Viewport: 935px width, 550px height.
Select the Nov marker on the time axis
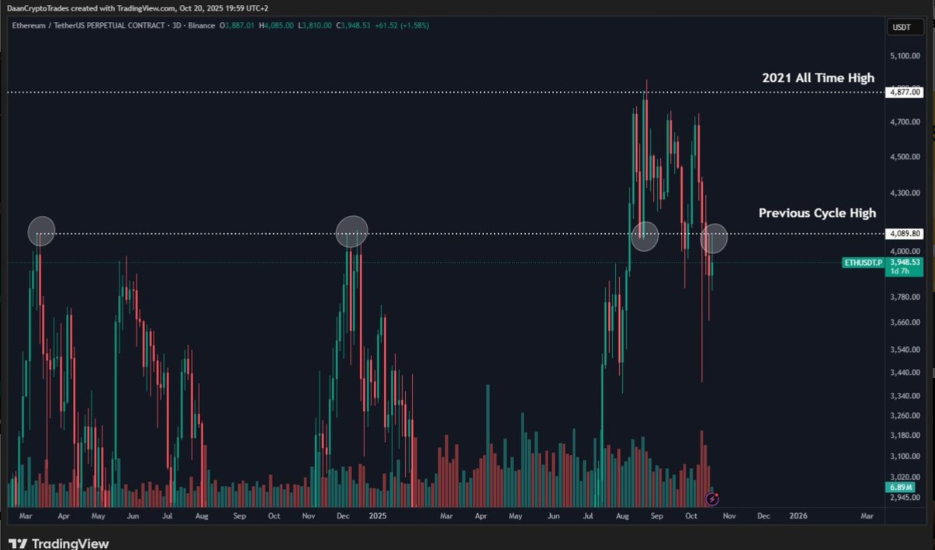[x=729, y=516]
